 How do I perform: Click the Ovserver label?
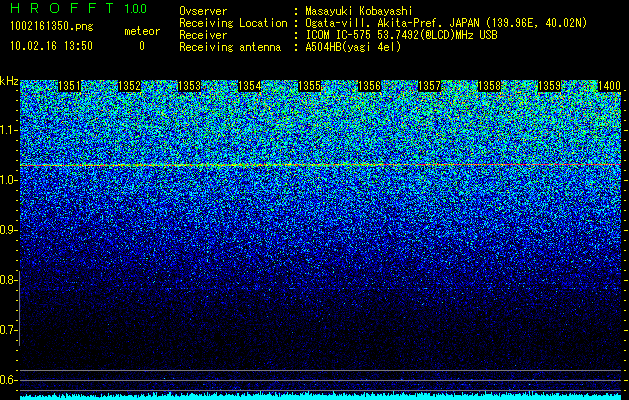[203, 11]
